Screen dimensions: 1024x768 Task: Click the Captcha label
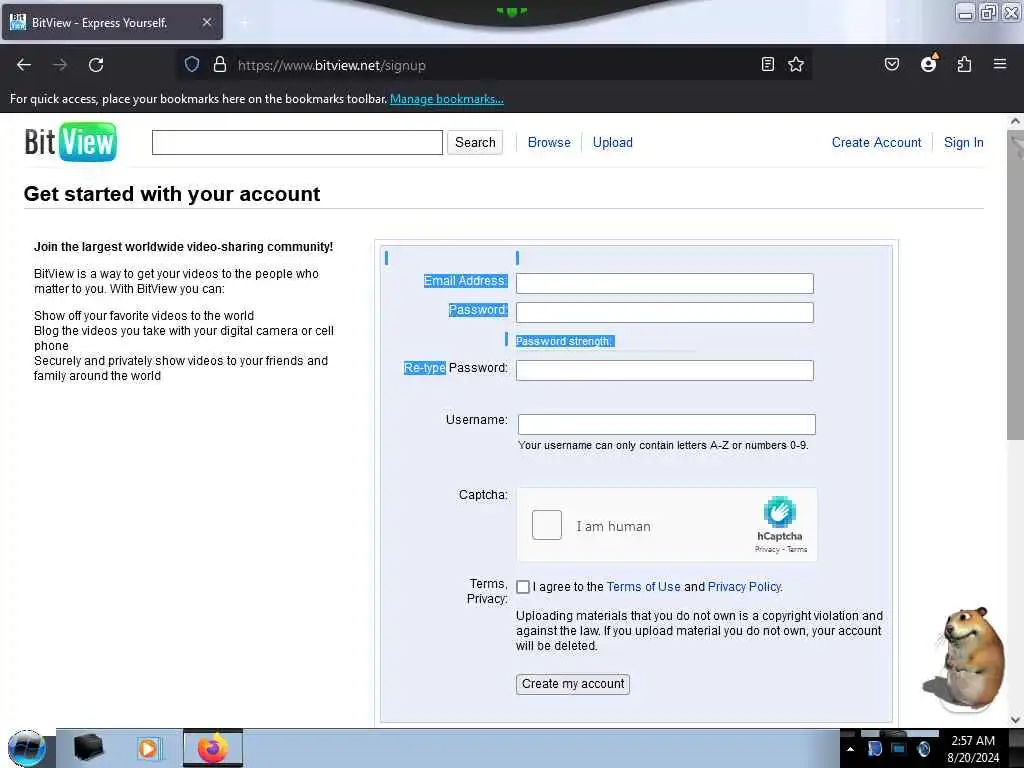coord(483,494)
